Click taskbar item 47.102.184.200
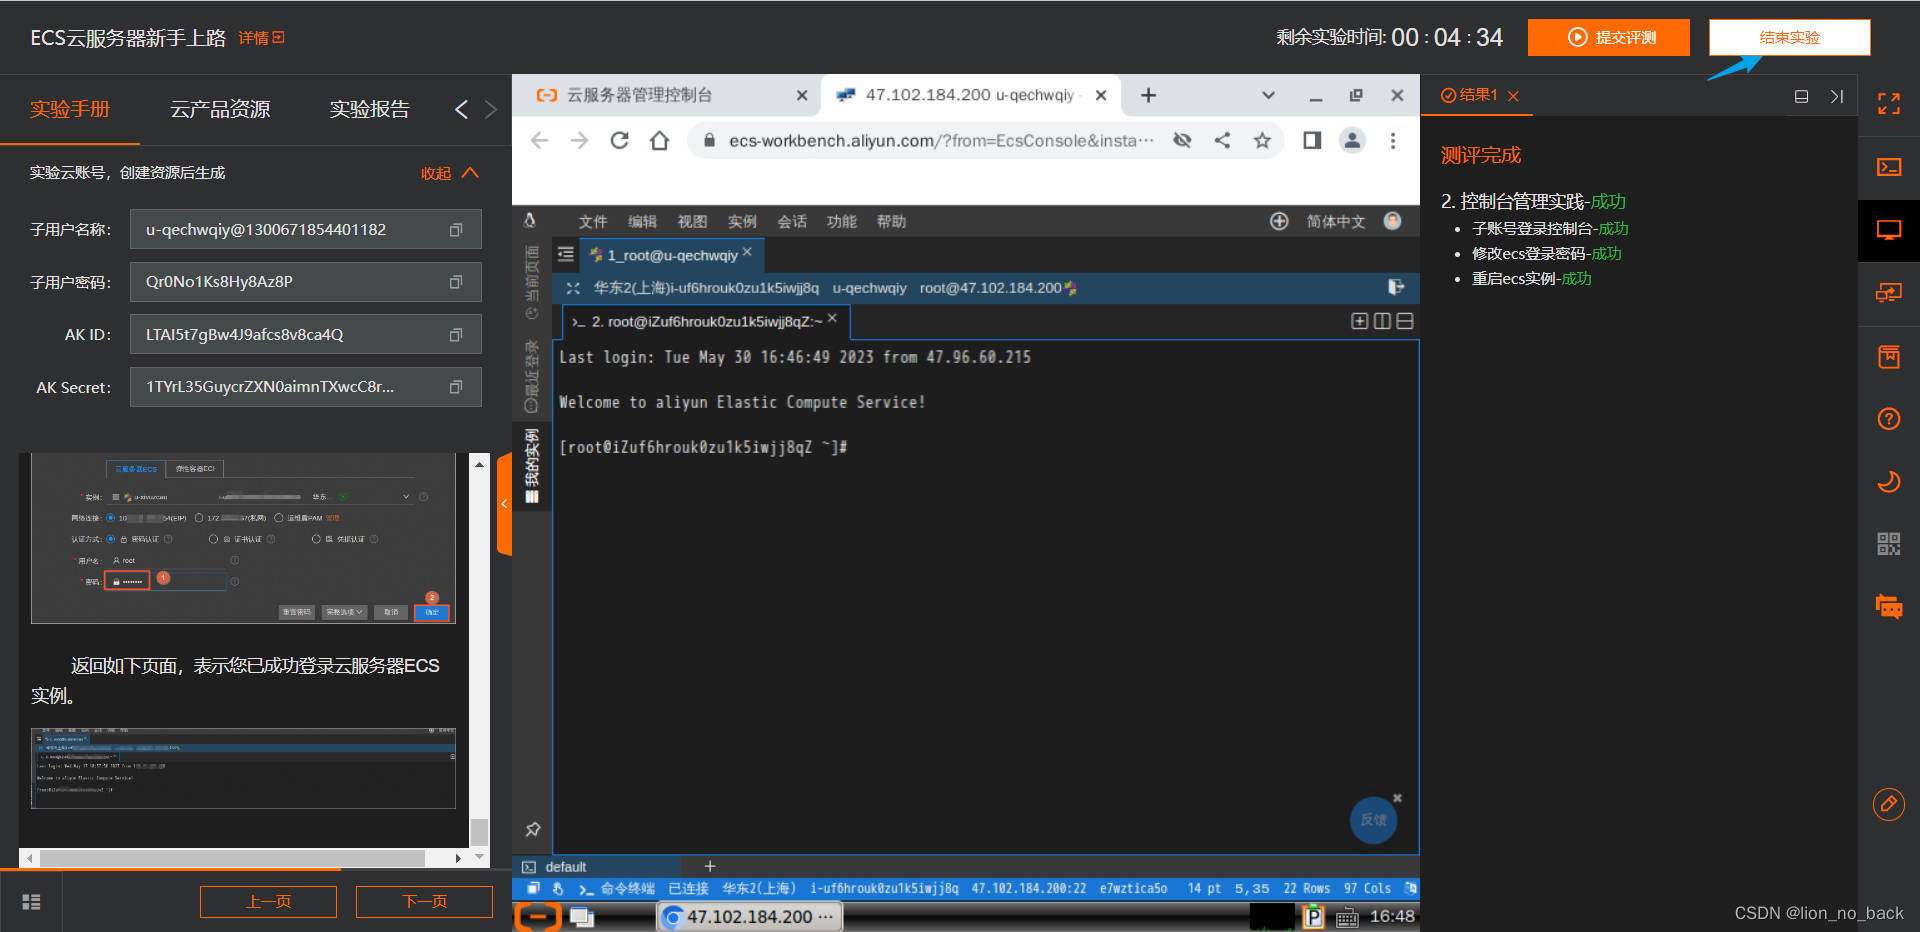 coord(749,917)
